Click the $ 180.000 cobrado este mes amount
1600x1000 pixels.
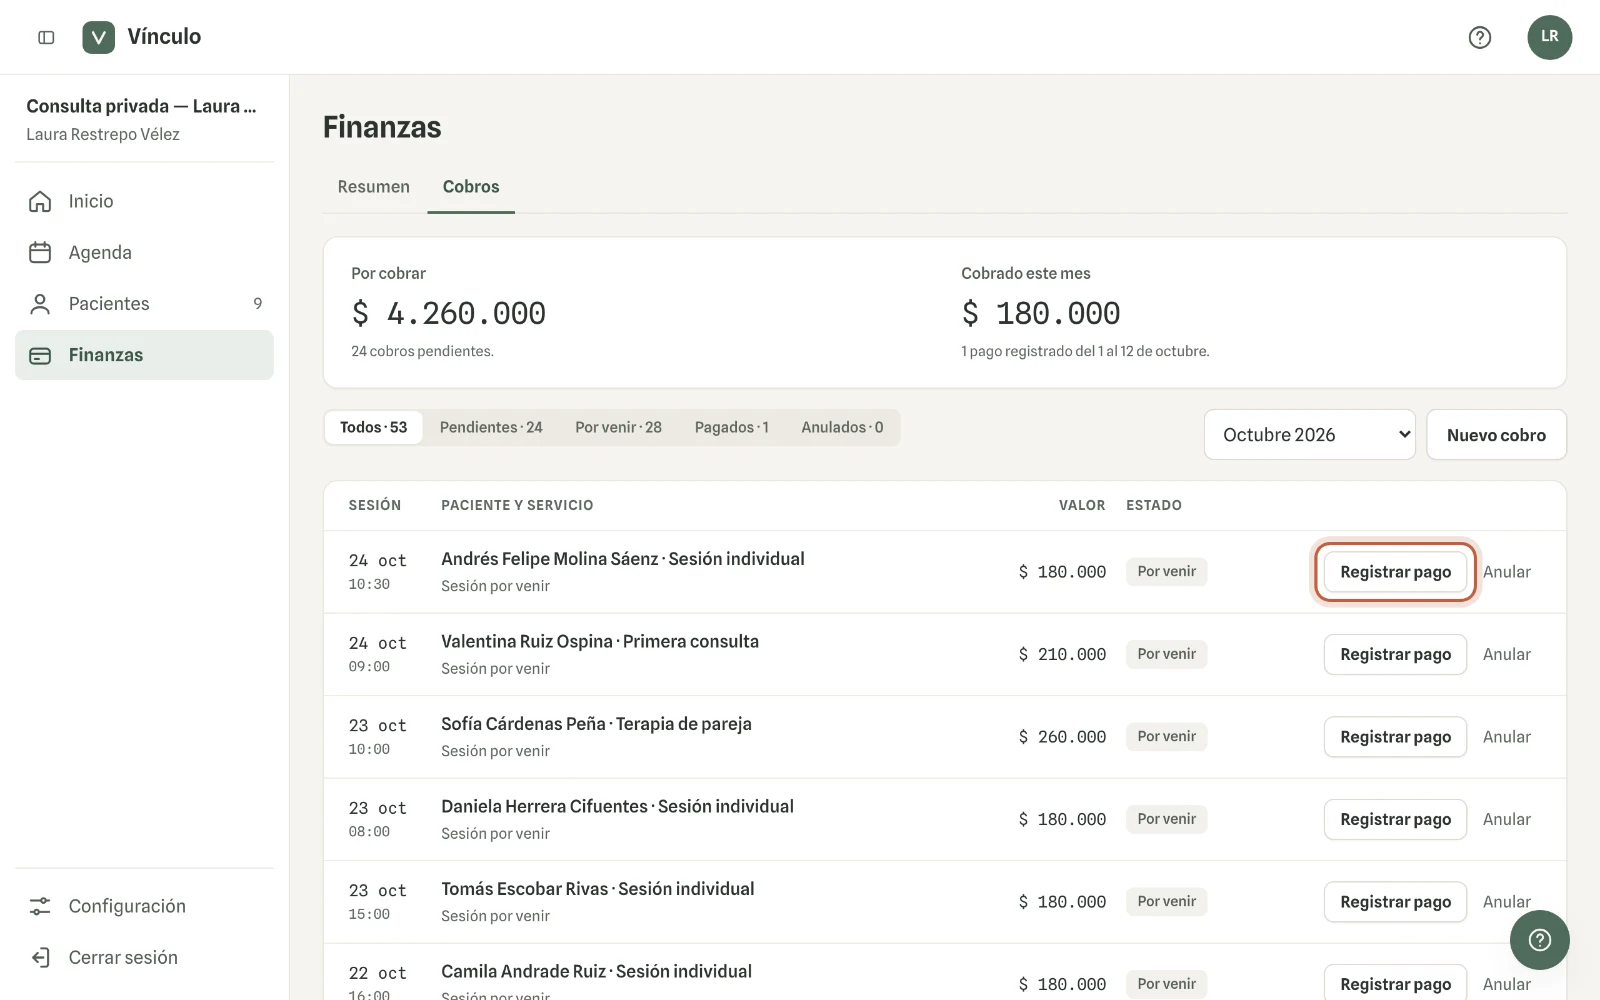point(1040,313)
